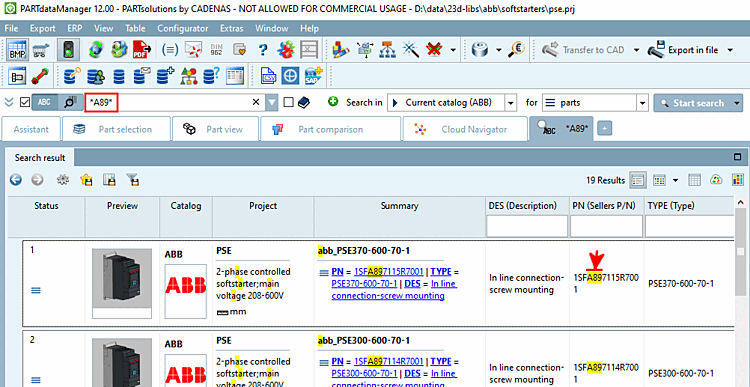750x387 pixels.
Task: Expand the Transfer to CAD dropdown arrow
Action: point(636,50)
